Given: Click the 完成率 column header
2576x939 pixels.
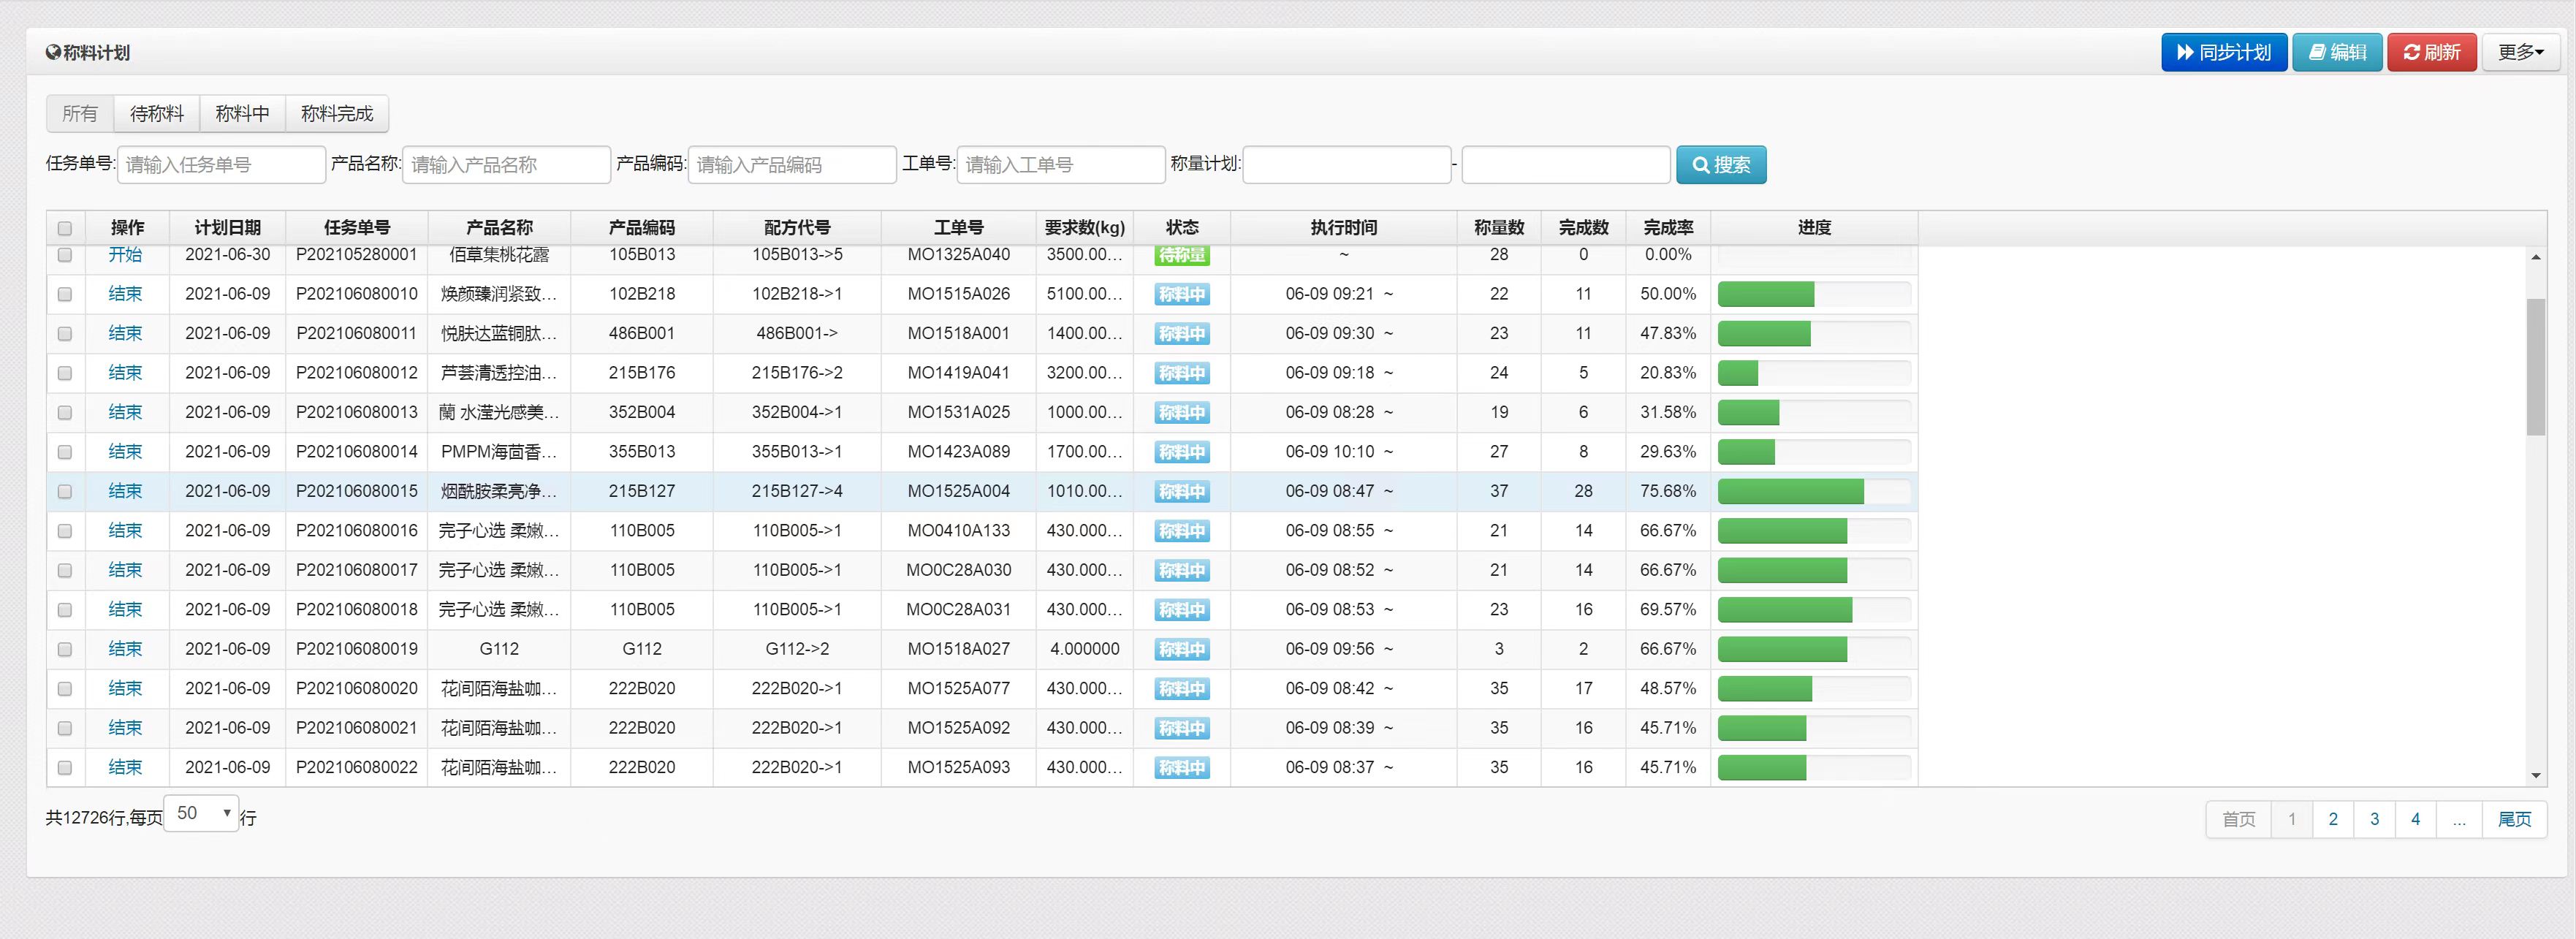Looking at the screenshot, I should pos(1668,227).
